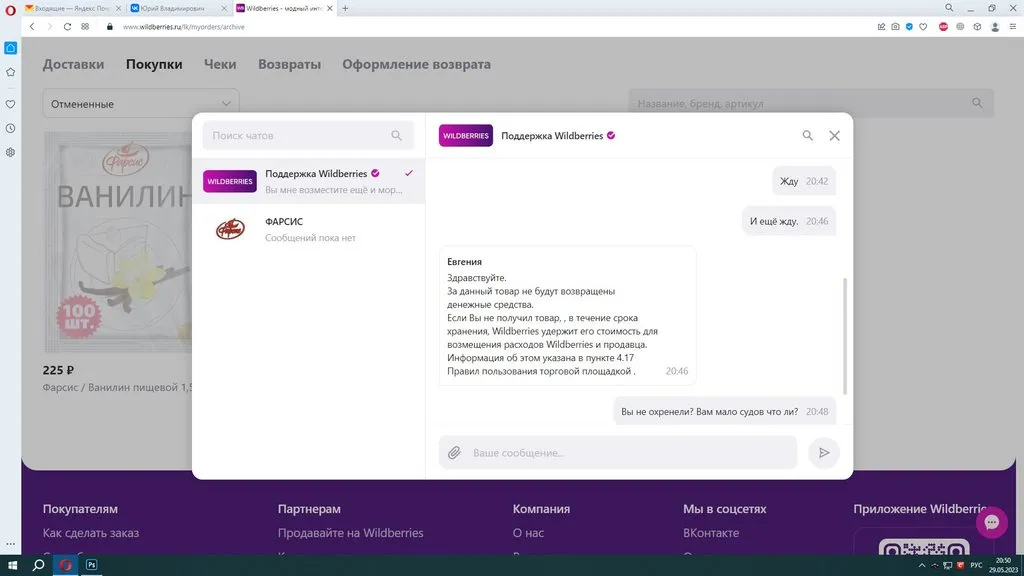Switch to the Возвраты tab
The image size is (1024, 576).
[289, 64]
